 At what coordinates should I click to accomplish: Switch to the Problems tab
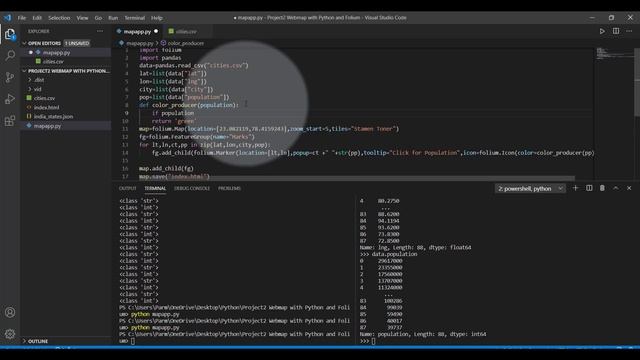tap(229, 188)
